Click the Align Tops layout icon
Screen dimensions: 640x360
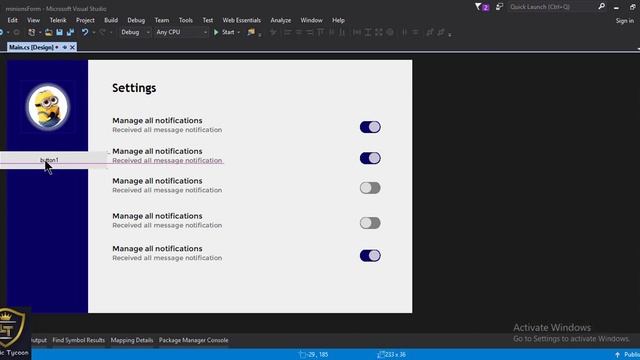pyautogui.click(x=321, y=32)
